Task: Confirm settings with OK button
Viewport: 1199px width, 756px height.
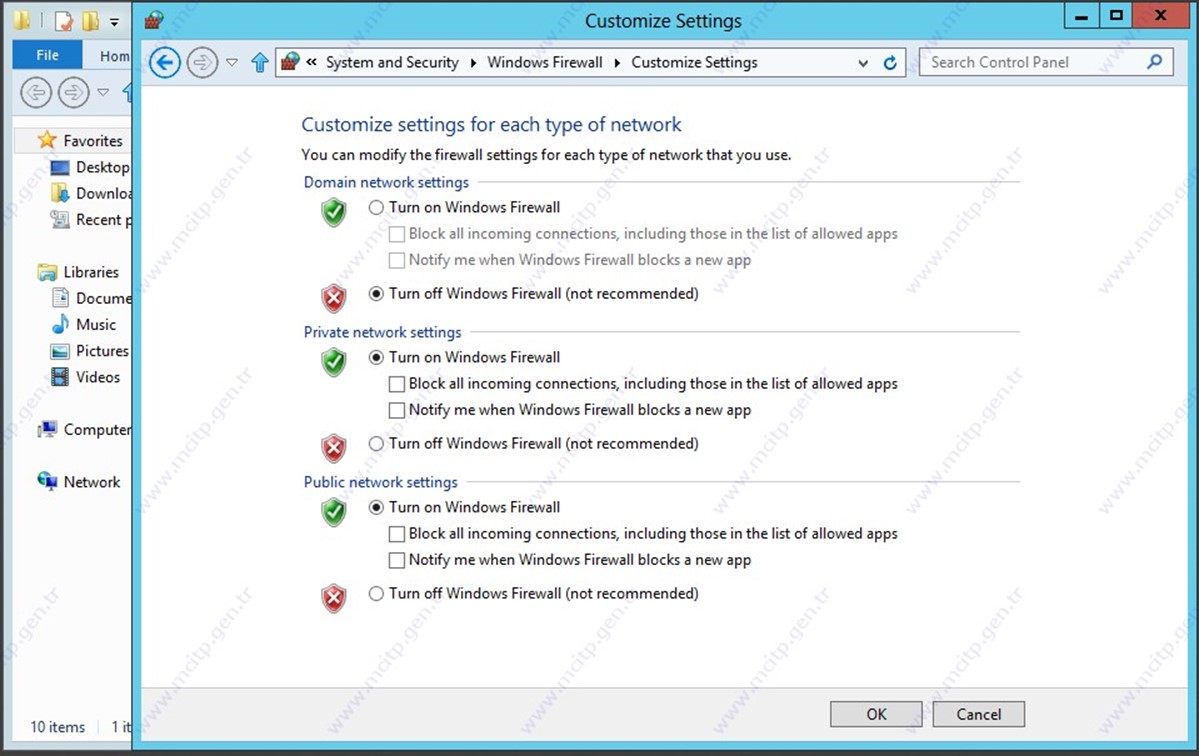Action: click(876, 714)
